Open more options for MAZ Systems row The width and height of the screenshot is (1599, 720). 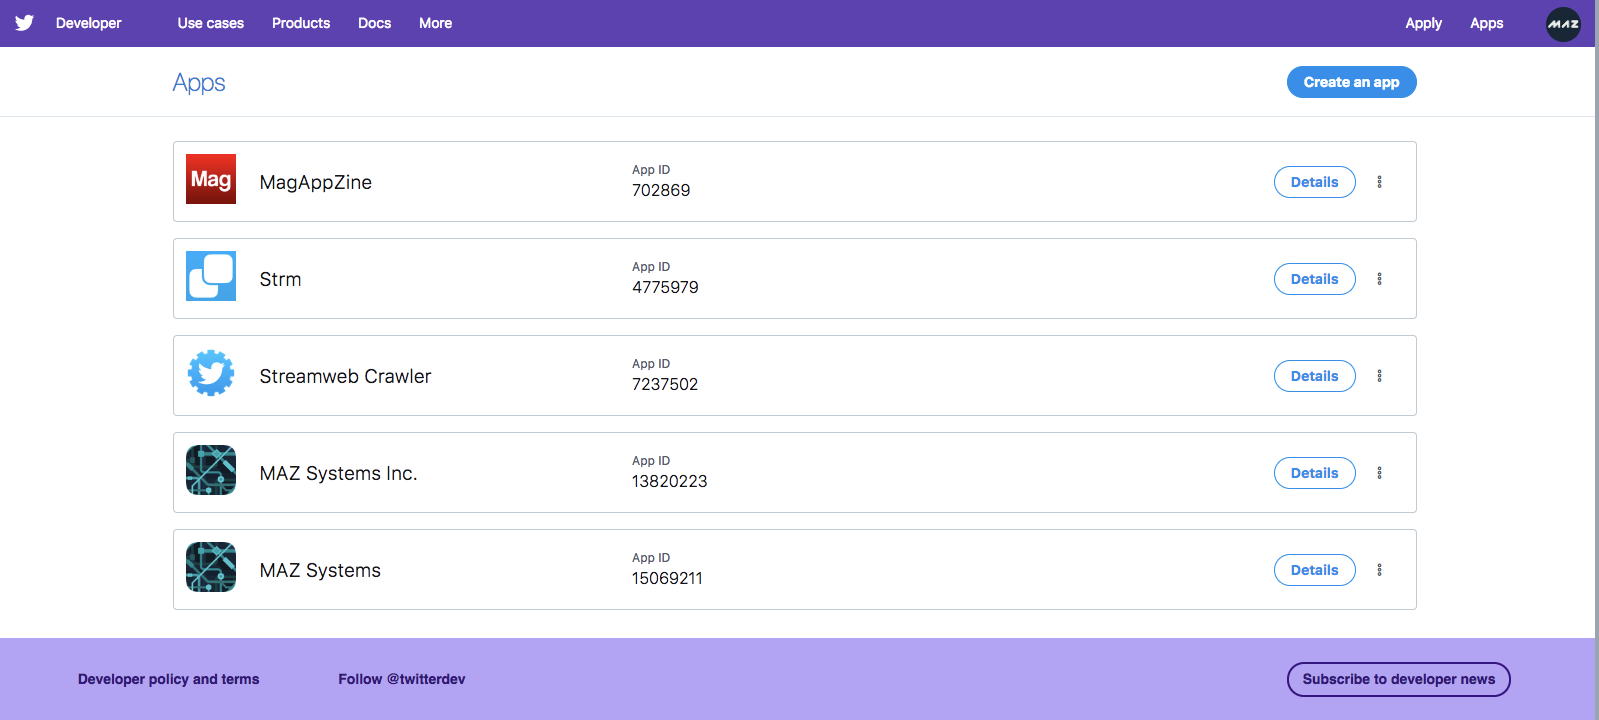click(1379, 570)
